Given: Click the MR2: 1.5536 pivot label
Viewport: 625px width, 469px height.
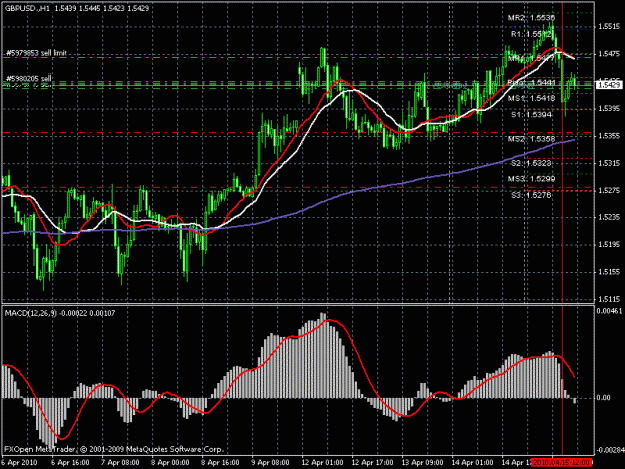Looking at the screenshot, I should click(531, 18).
